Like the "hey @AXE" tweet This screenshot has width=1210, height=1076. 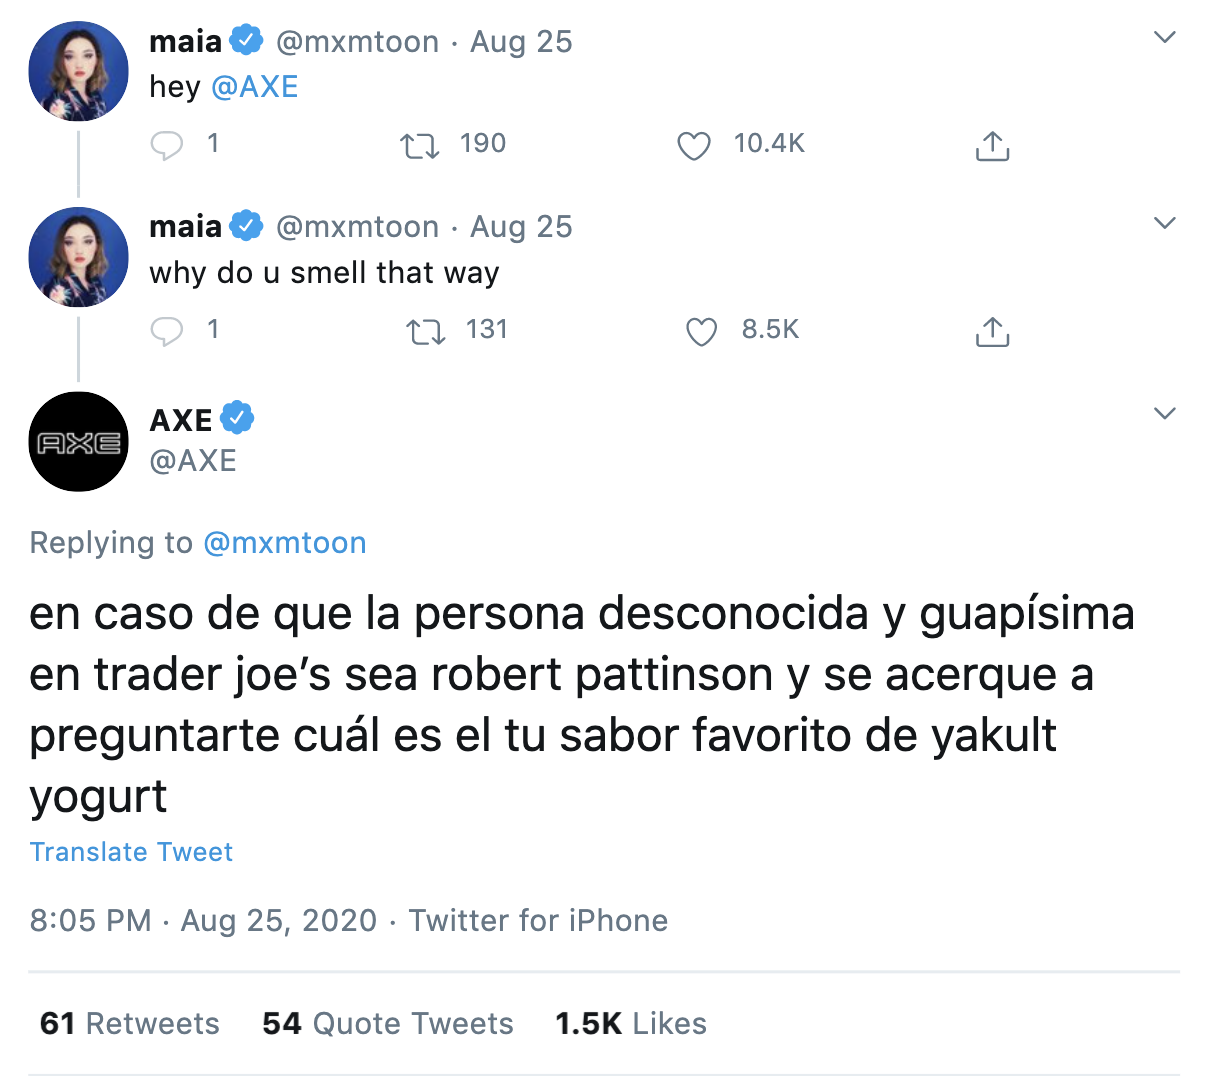click(x=693, y=147)
